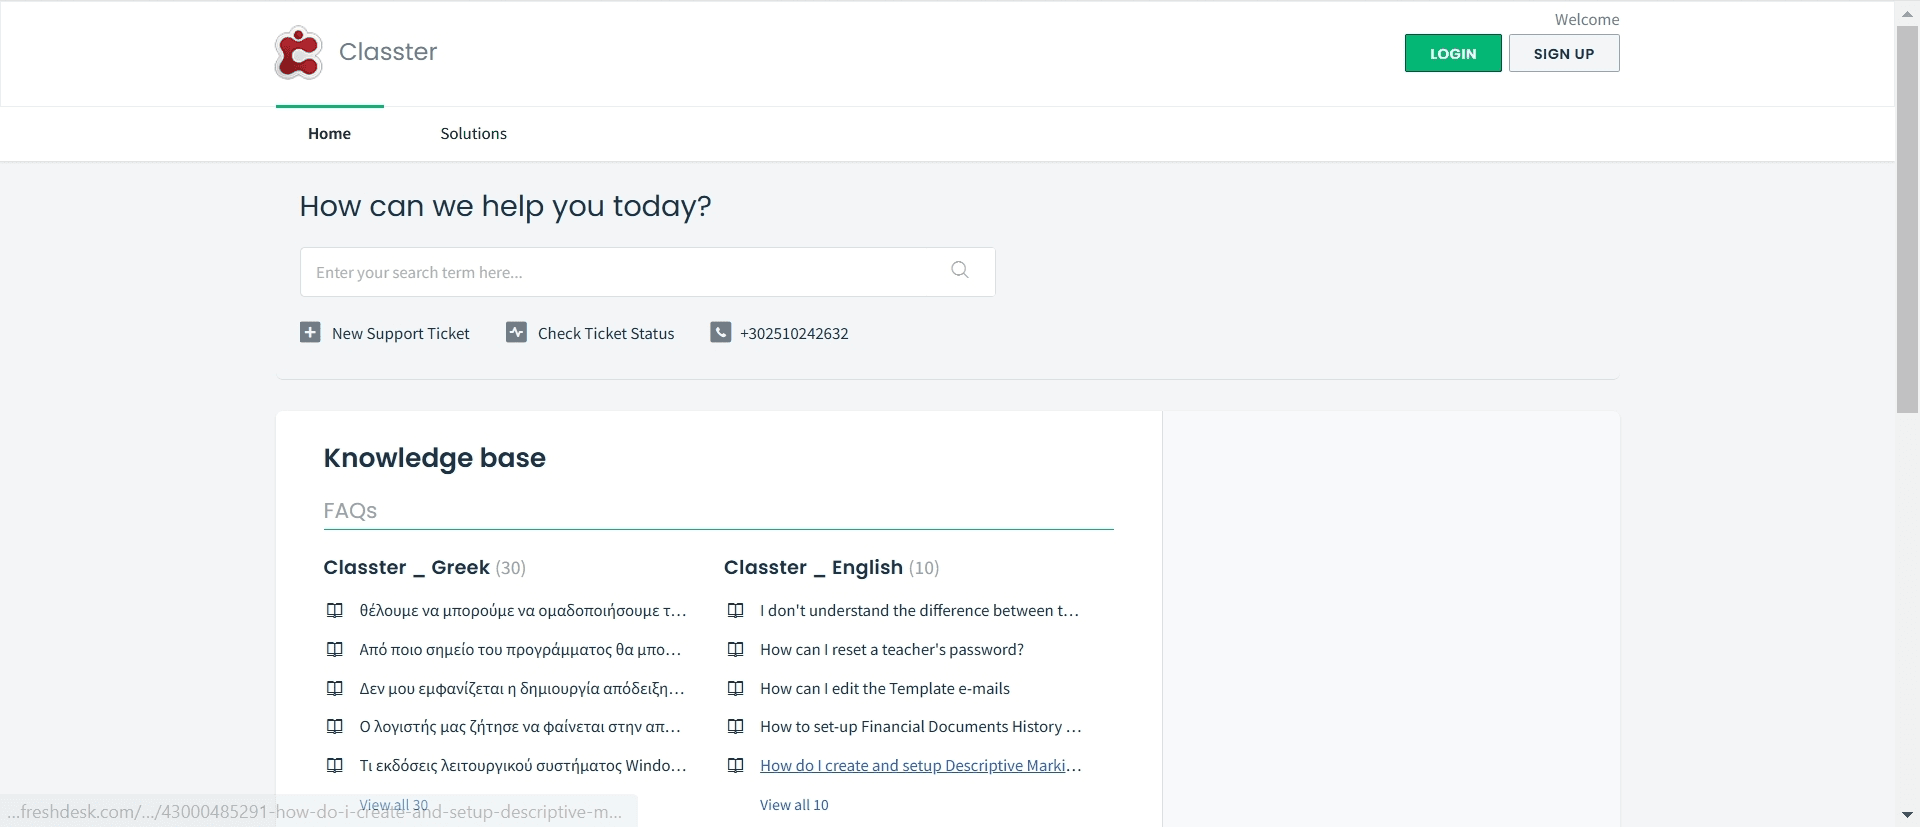The height and width of the screenshot is (827, 1920).
Task: Click book icon beside 'I don't understand' article
Action: point(736,610)
